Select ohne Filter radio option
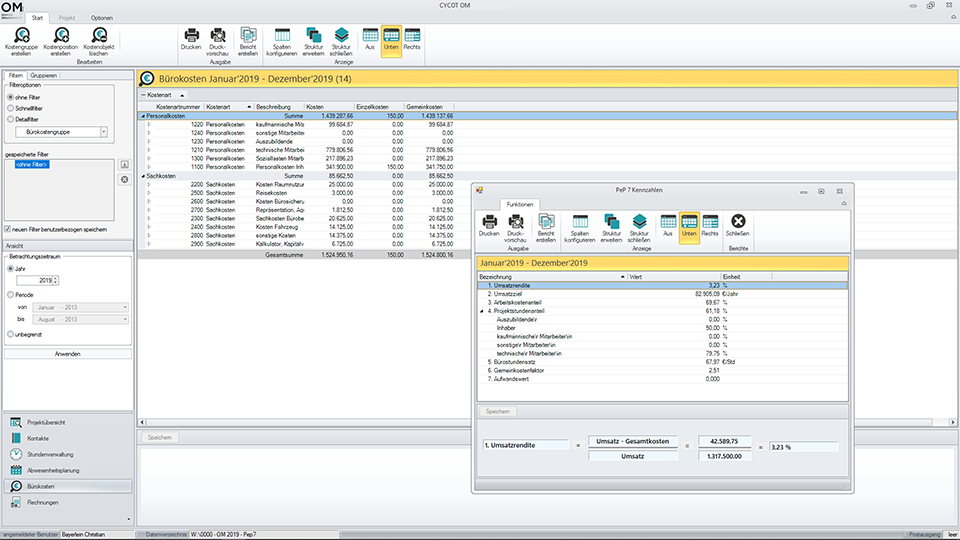The width and height of the screenshot is (960, 540). 10,97
